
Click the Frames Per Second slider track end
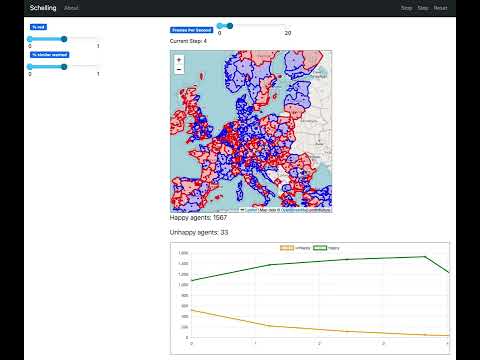pos(285,26)
